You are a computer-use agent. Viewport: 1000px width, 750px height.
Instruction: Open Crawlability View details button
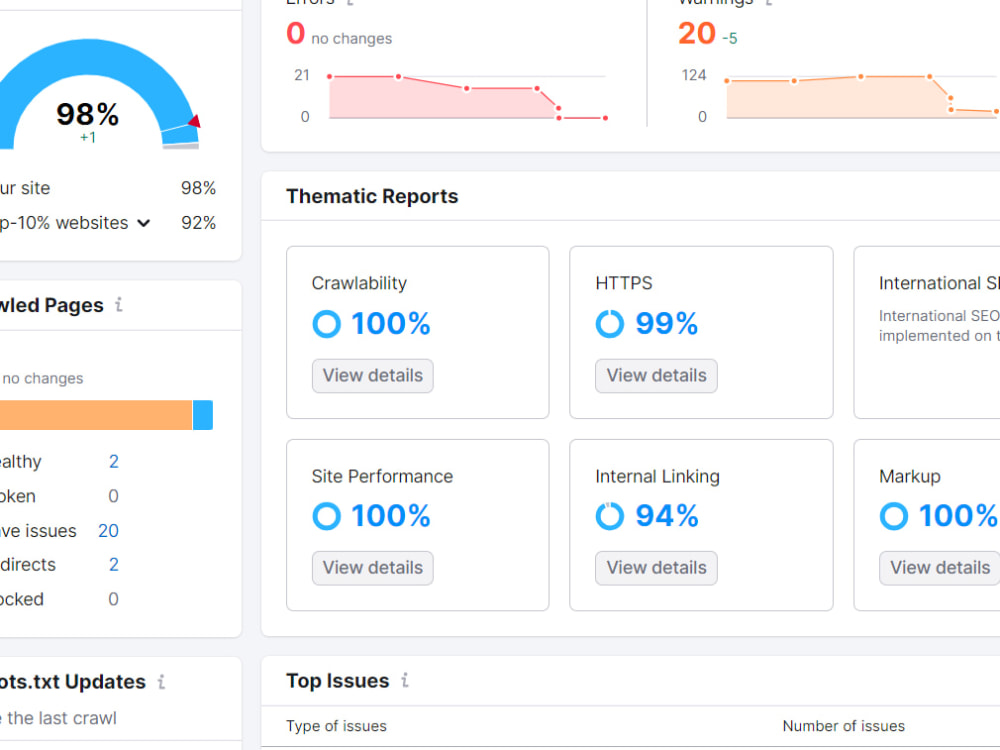coord(372,376)
